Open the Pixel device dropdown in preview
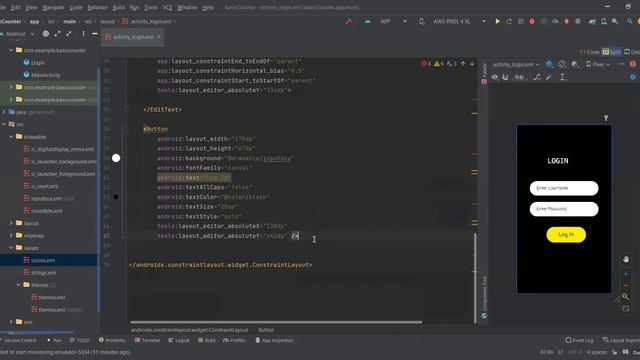Image resolution: width=640 pixels, height=360 pixels. (x=598, y=64)
